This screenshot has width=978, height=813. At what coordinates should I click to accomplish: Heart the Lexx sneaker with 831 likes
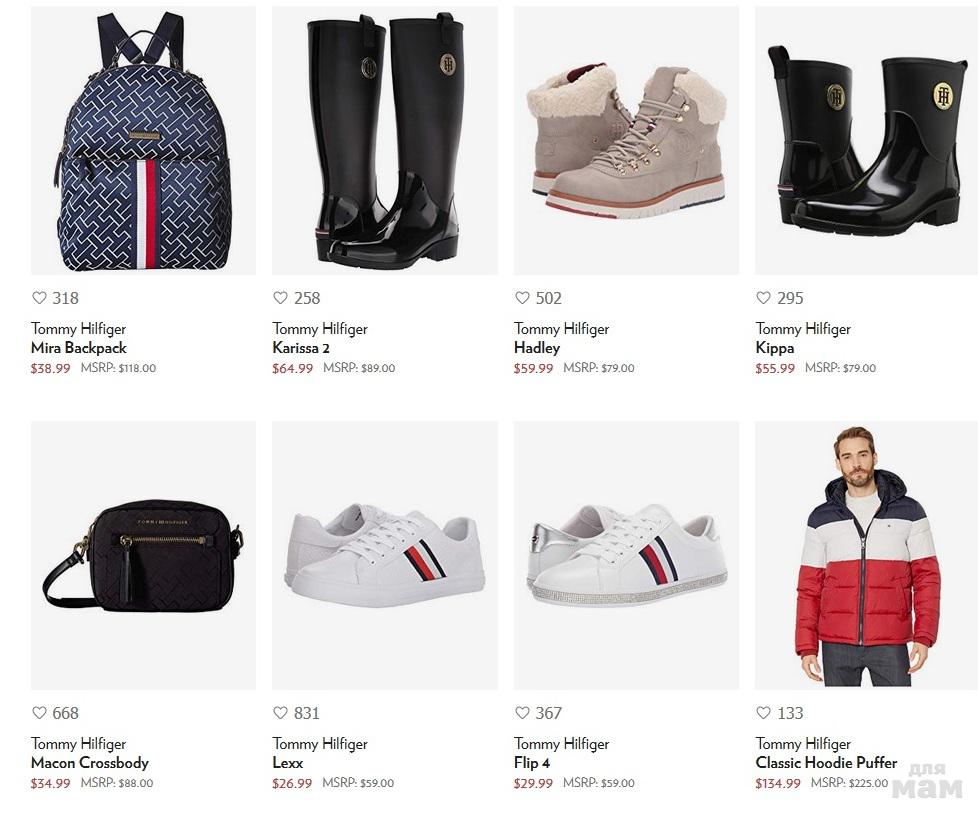point(281,713)
